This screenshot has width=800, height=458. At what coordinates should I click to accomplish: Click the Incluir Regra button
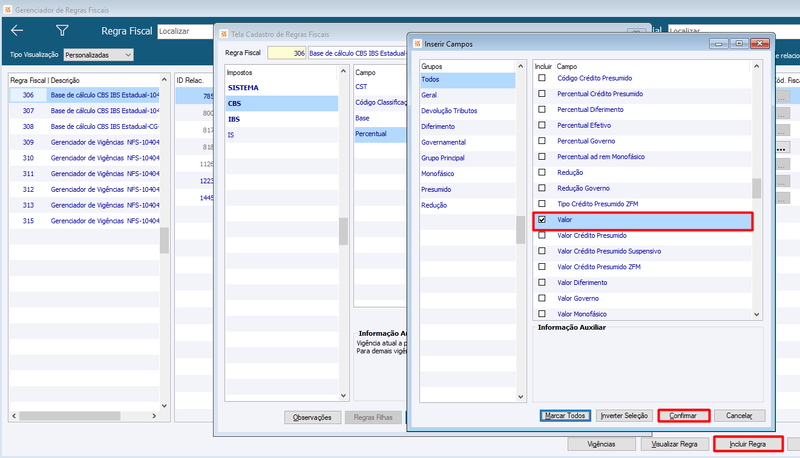747,444
